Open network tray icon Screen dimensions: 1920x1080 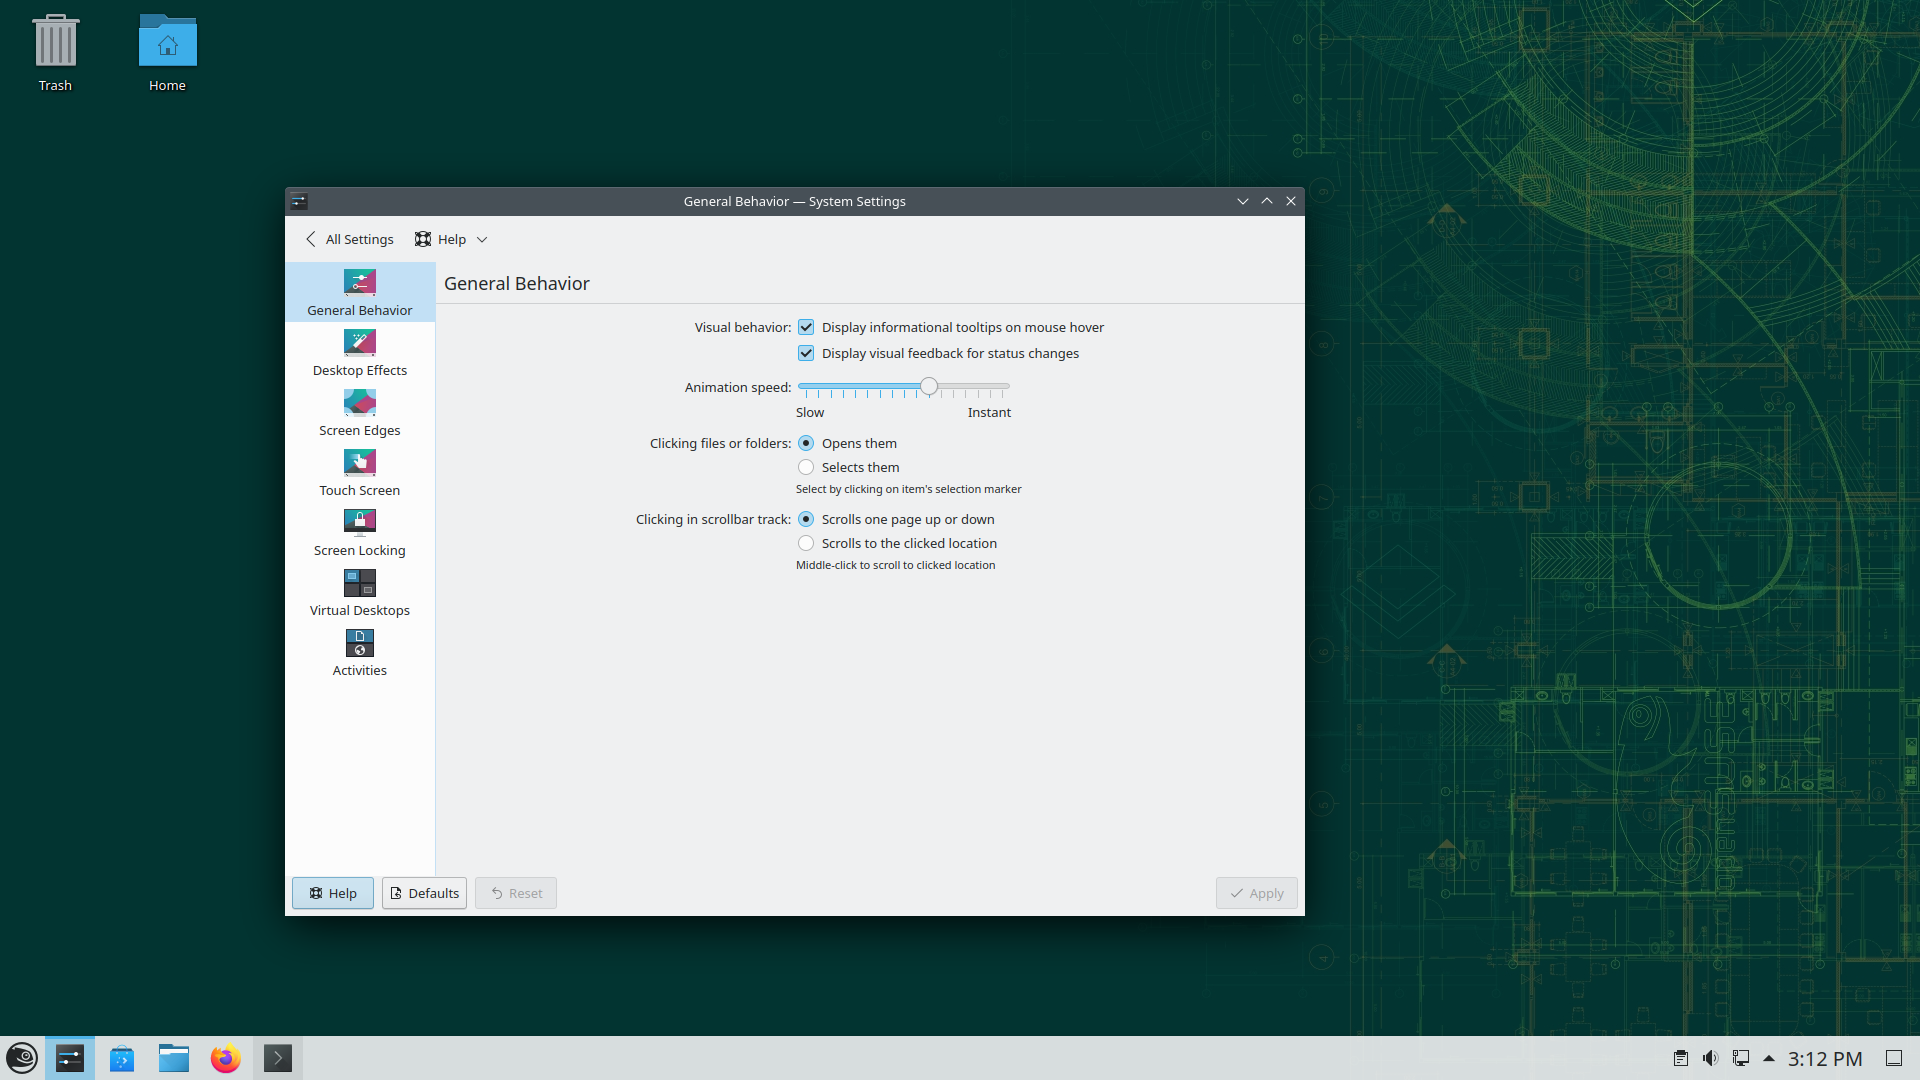point(1741,1058)
